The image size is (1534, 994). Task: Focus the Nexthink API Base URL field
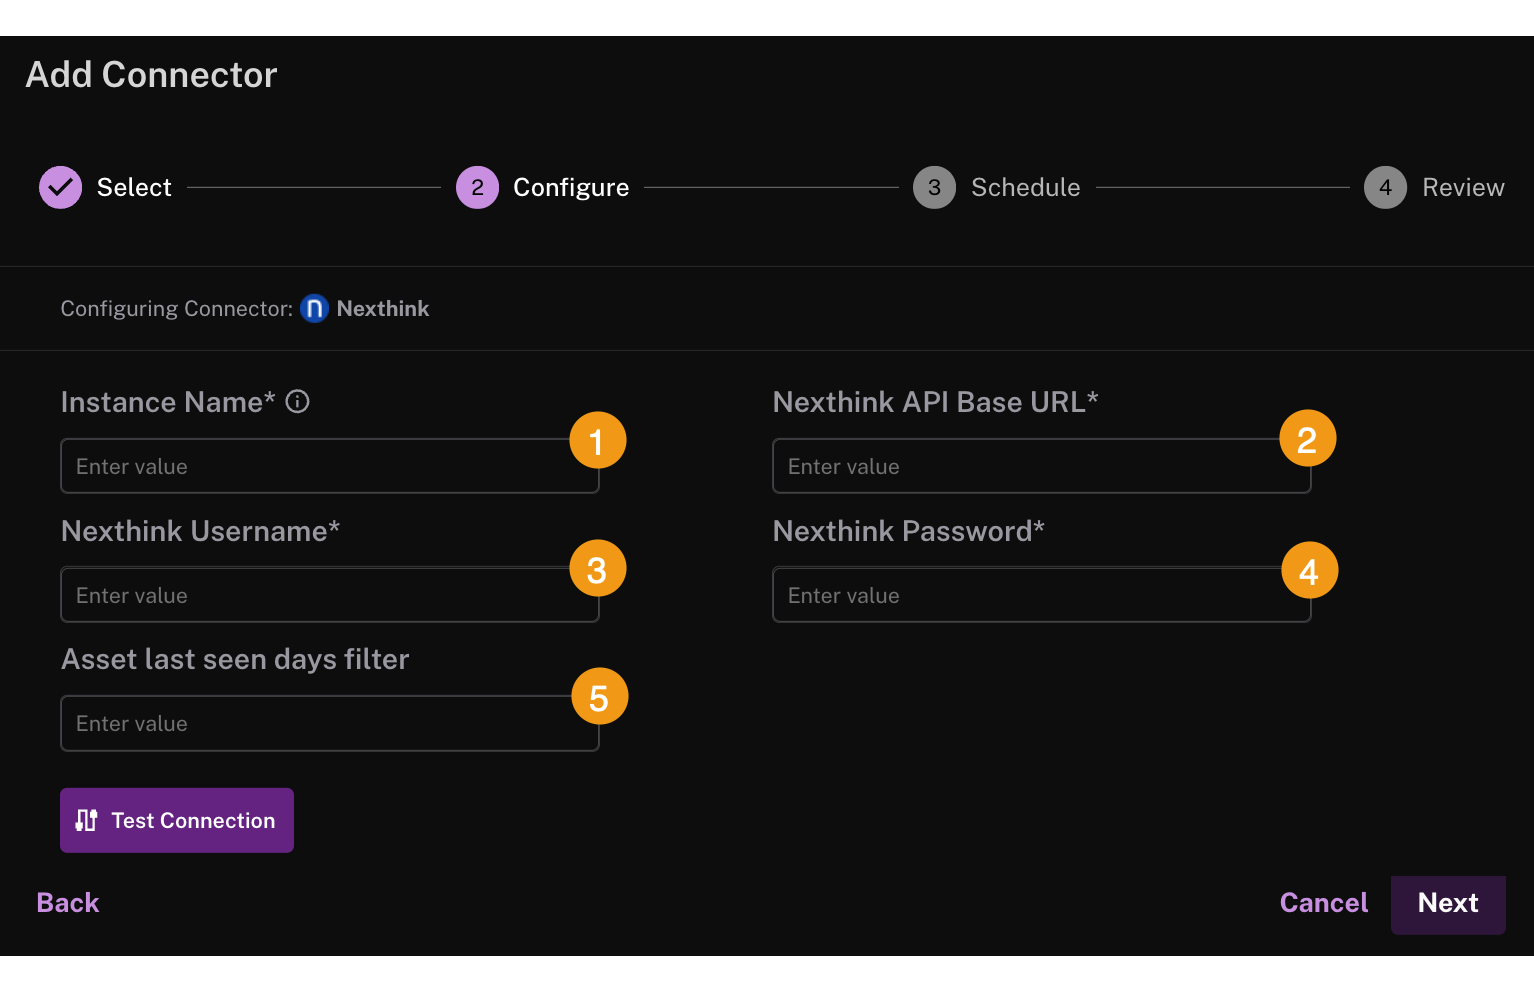pos(1041,466)
